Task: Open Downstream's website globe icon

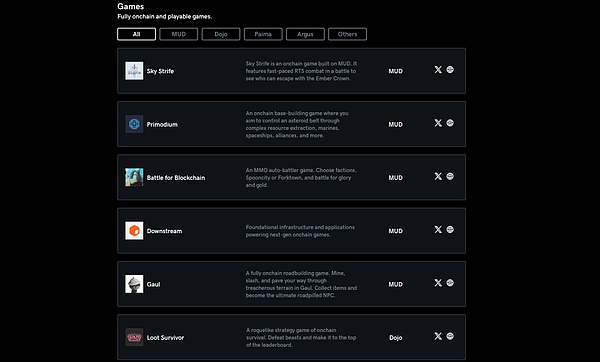Action: point(450,230)
